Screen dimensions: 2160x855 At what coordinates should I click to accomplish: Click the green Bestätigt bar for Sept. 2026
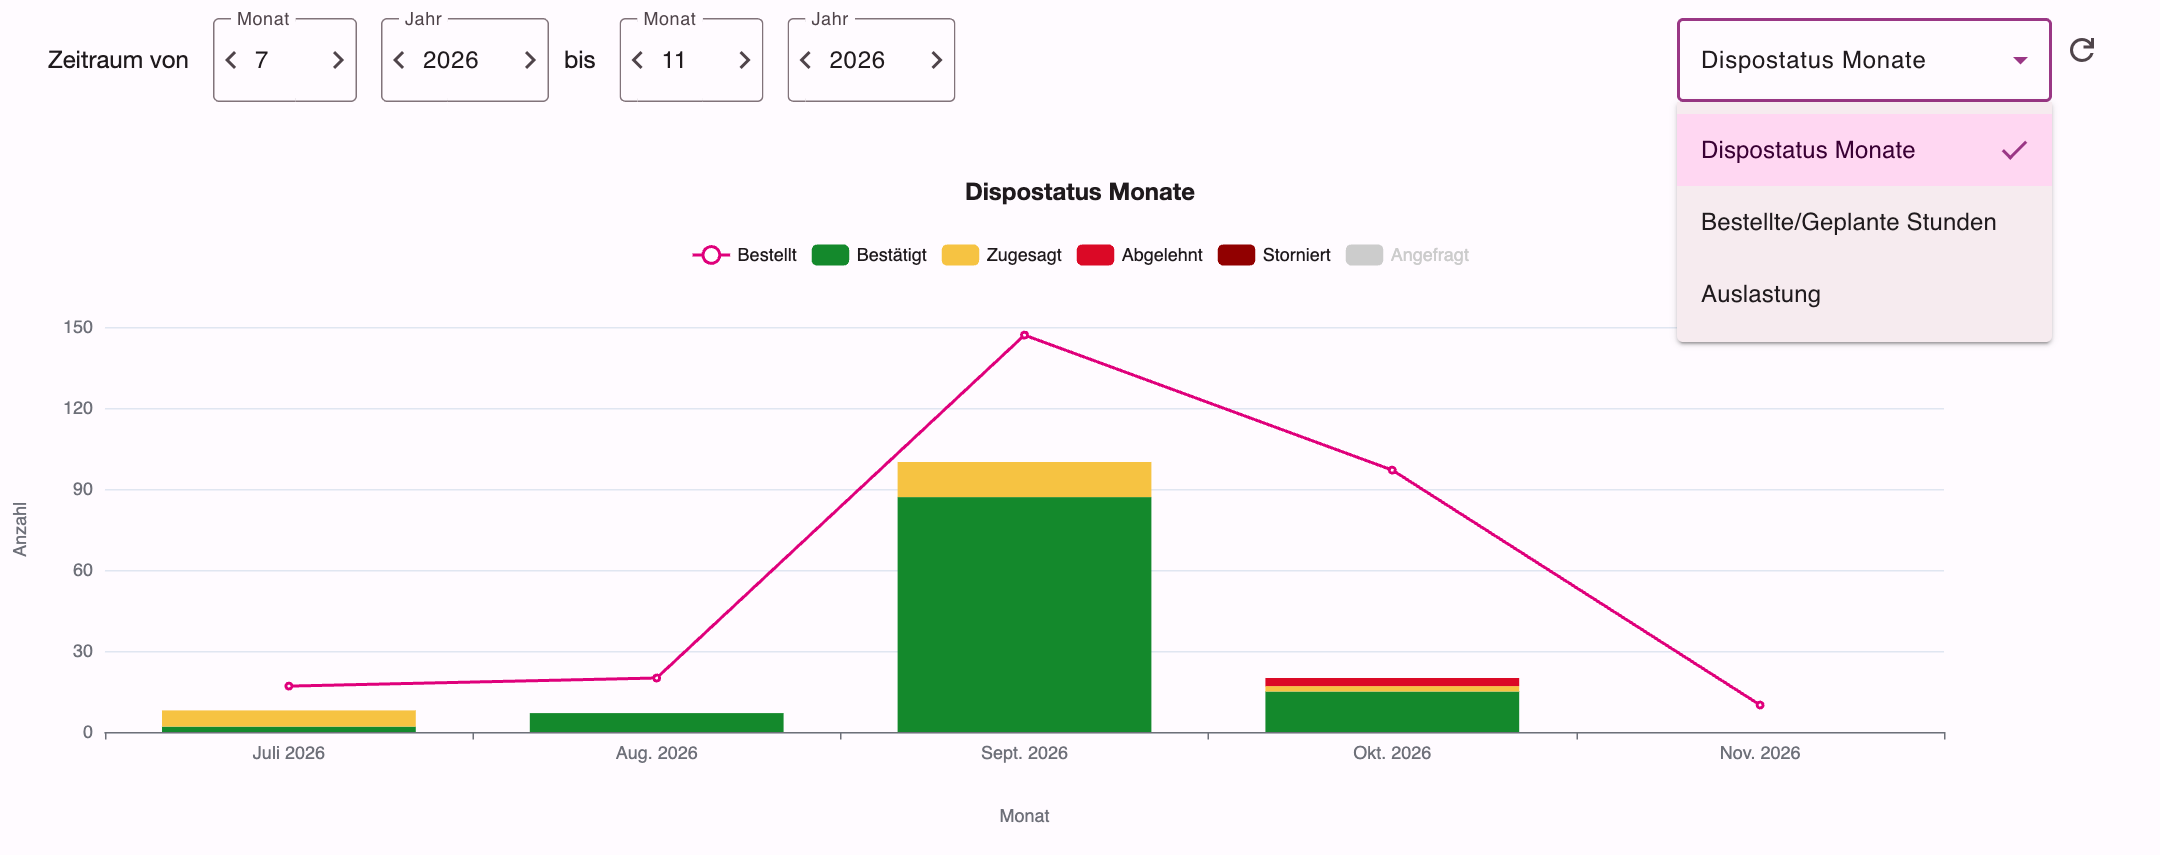coord(1024,614)
